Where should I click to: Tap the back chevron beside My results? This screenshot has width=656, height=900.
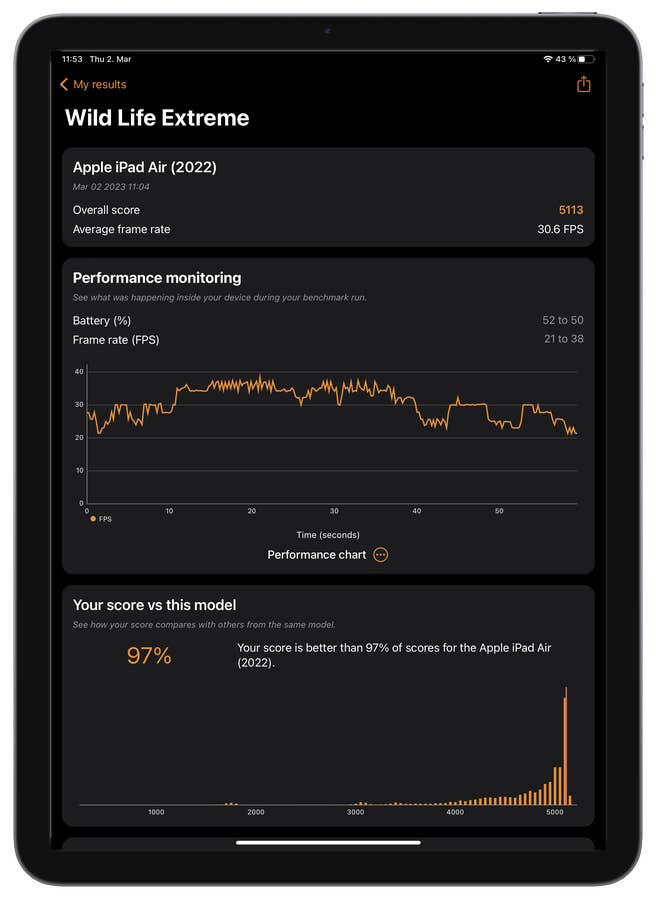(64, 85)
